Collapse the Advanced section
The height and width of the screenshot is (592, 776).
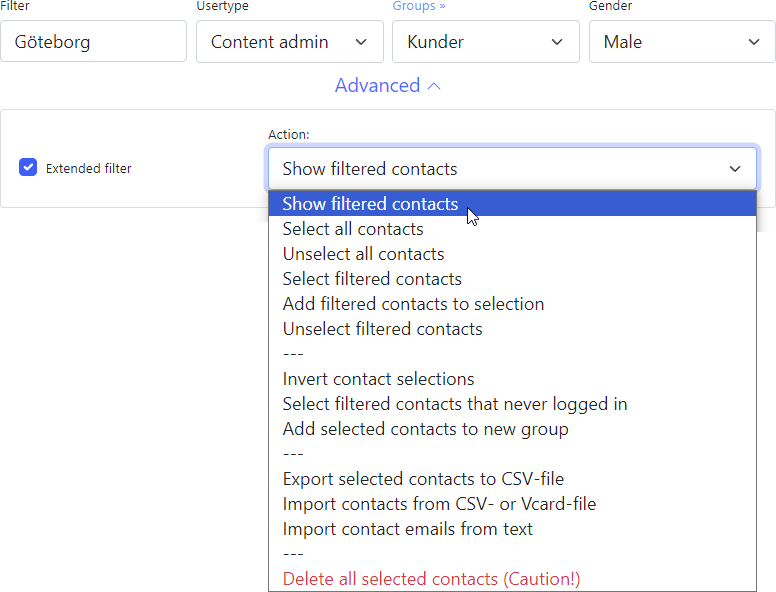pyautogui.click(x=388, y=86)
